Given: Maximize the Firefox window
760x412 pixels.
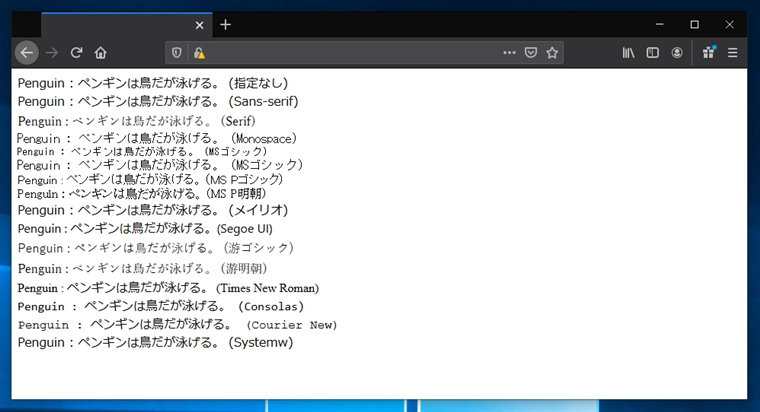Looking at the screenshot, I should tap(695, 24).
